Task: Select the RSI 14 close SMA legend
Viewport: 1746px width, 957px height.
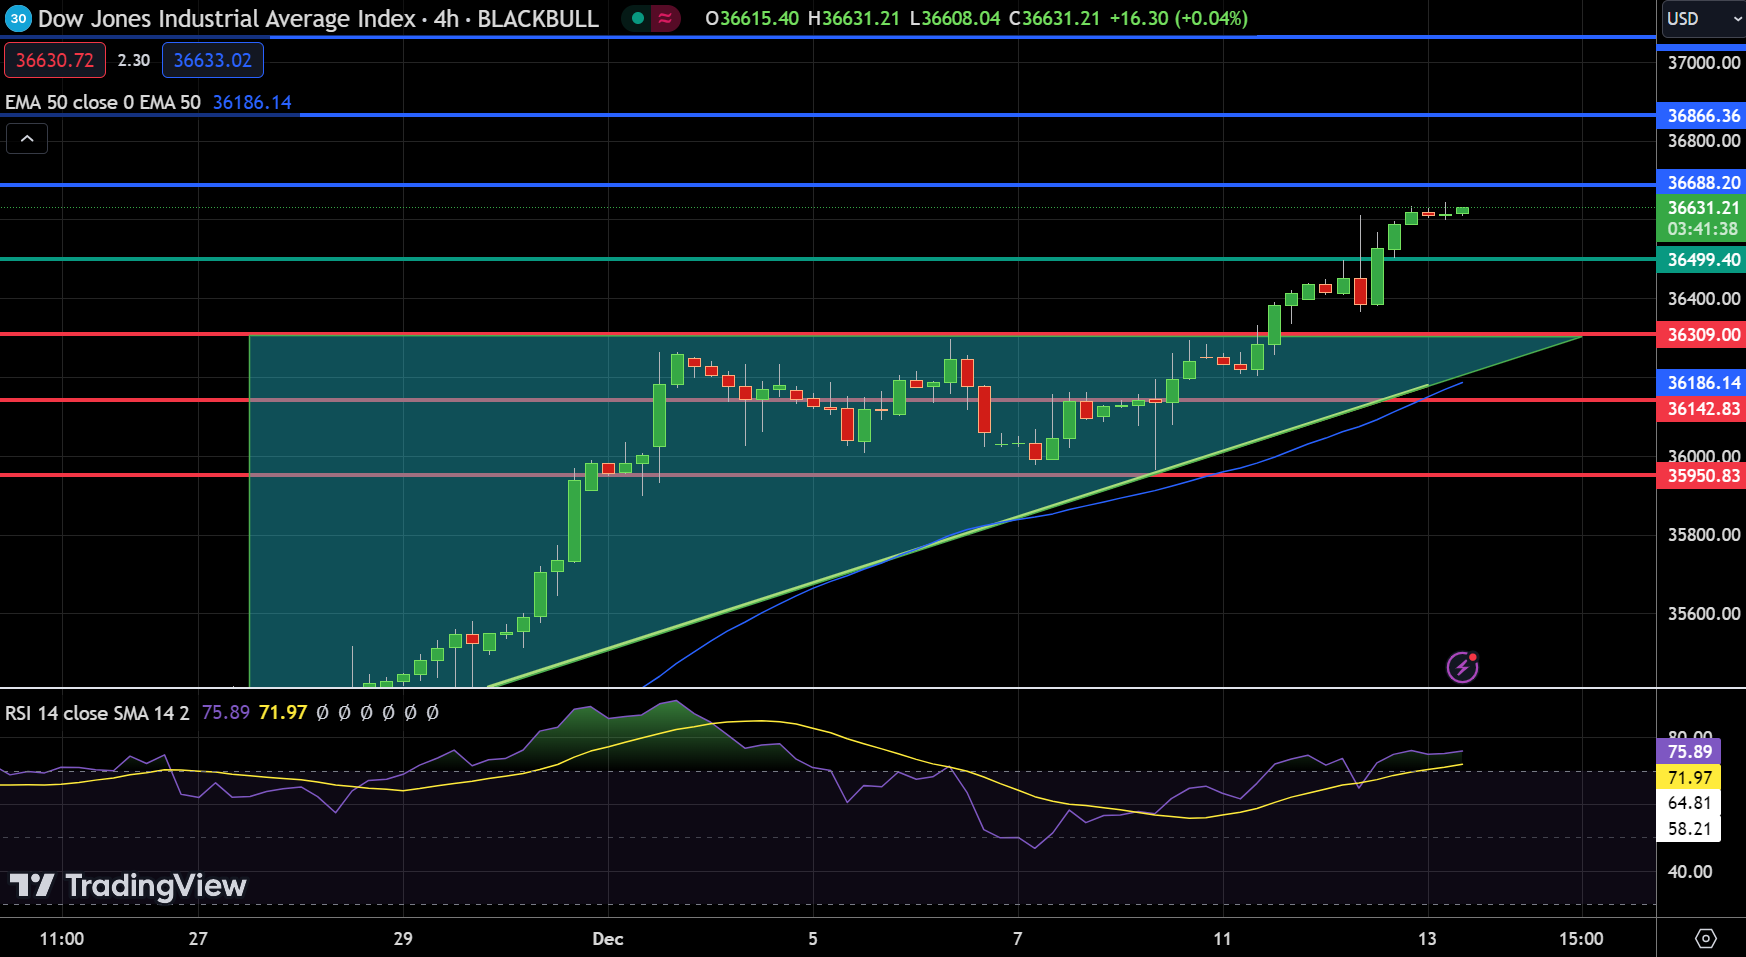Action: pyautogui.click(x=97, y=713)
